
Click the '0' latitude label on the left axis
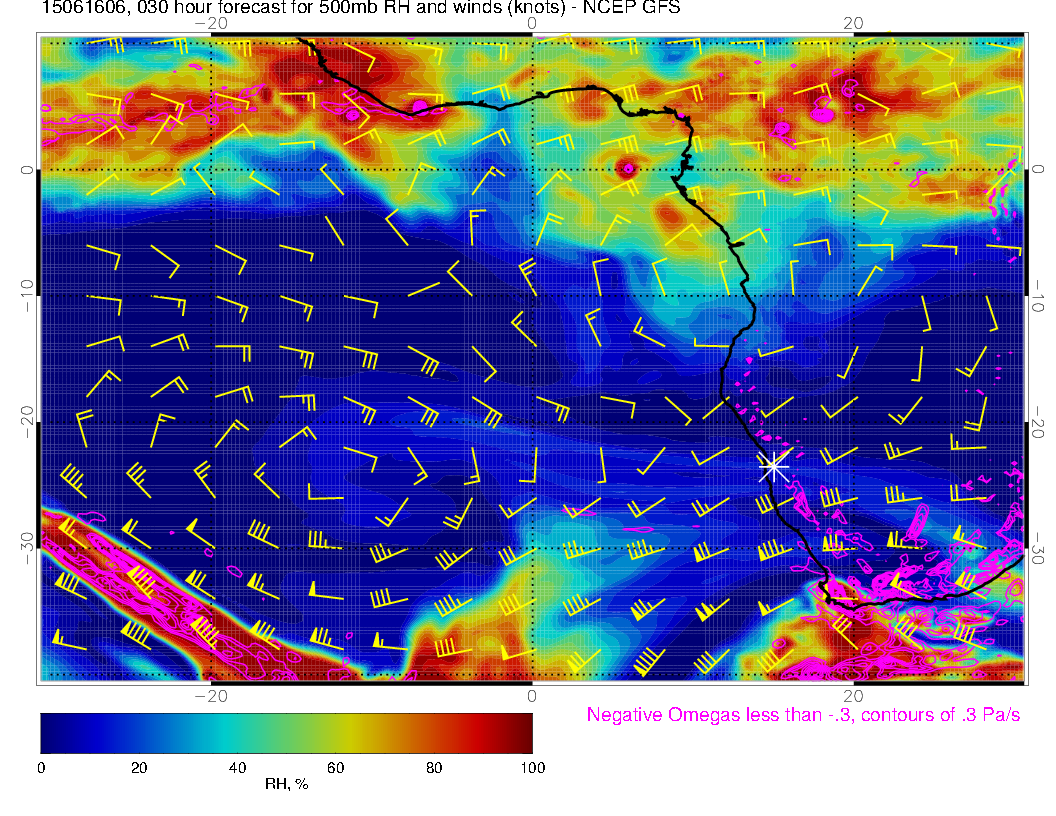tap(27, 170)
